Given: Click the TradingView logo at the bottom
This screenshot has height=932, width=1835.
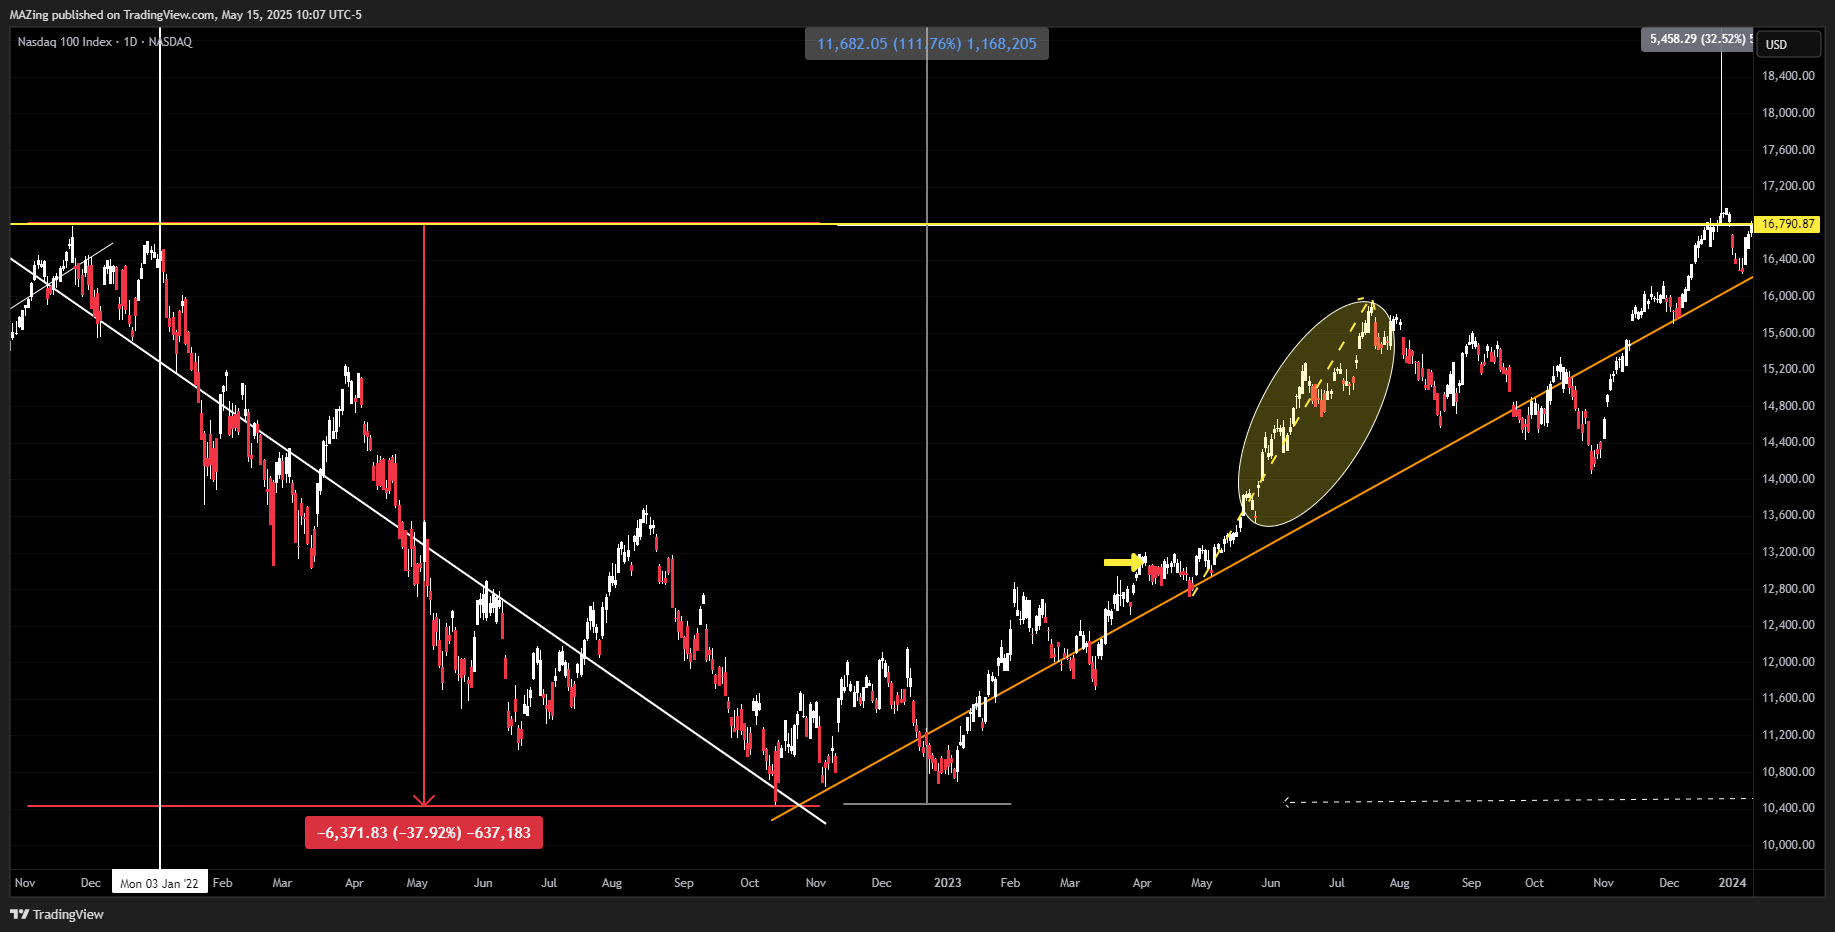Looking at the screenshot, I should pos(57,914).
